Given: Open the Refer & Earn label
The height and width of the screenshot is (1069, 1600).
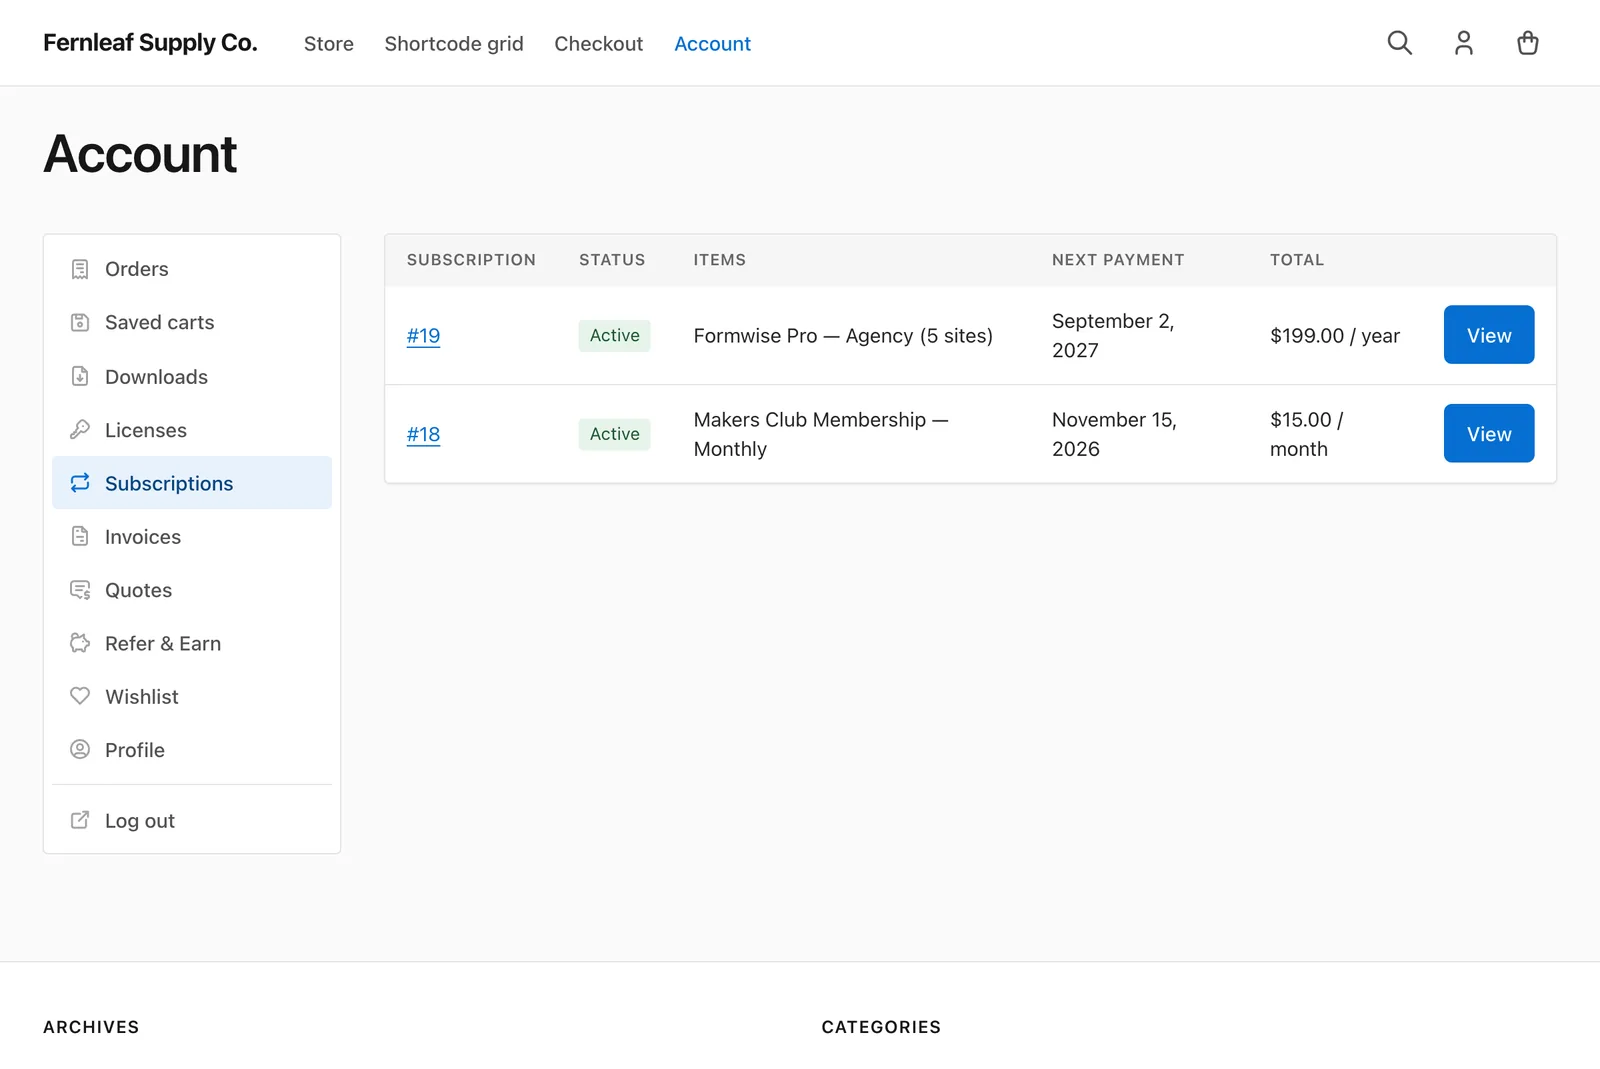Looking at the screenshot, I should (x=163, y=643).
